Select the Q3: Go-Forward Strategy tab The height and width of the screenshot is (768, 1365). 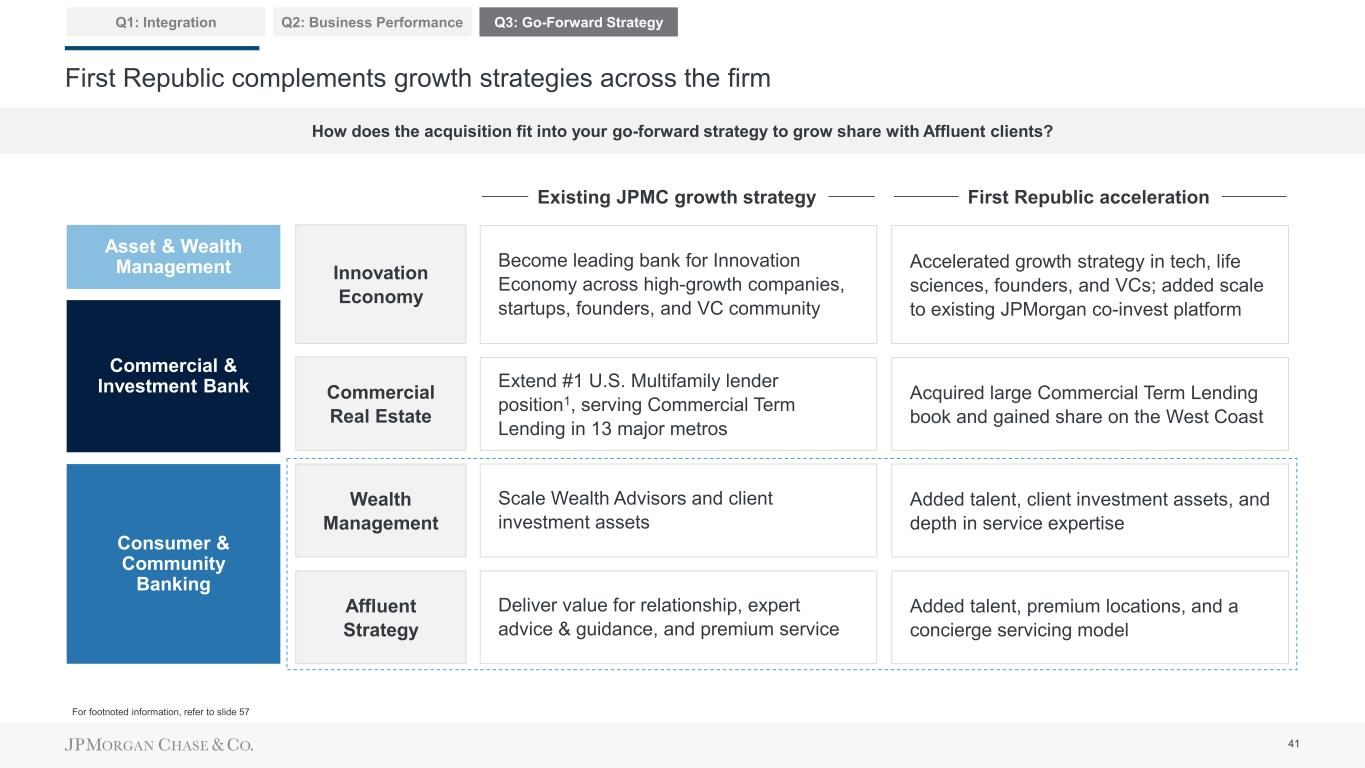[x=578, y=22]
